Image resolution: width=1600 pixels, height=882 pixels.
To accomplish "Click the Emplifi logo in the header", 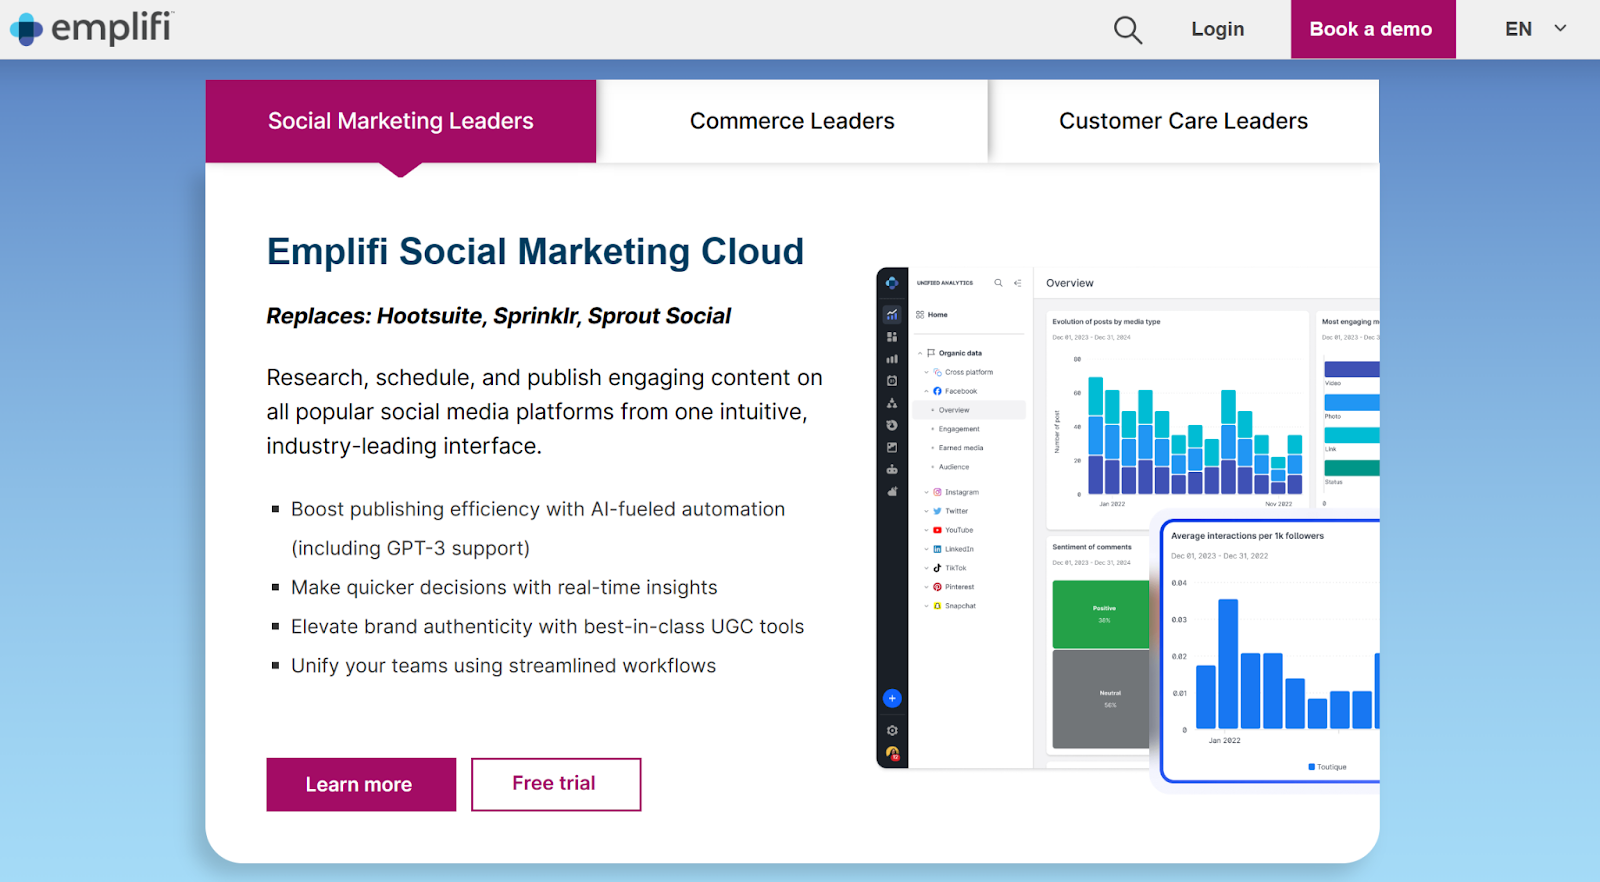I will tap(92, 28).
